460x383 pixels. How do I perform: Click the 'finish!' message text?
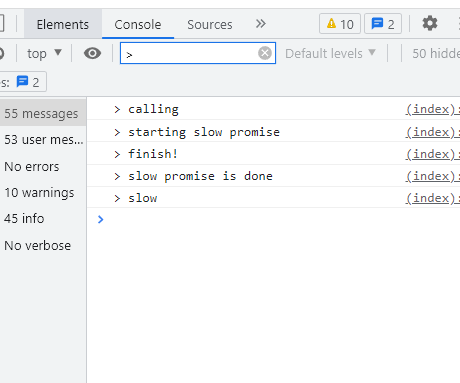click(153, 154)
